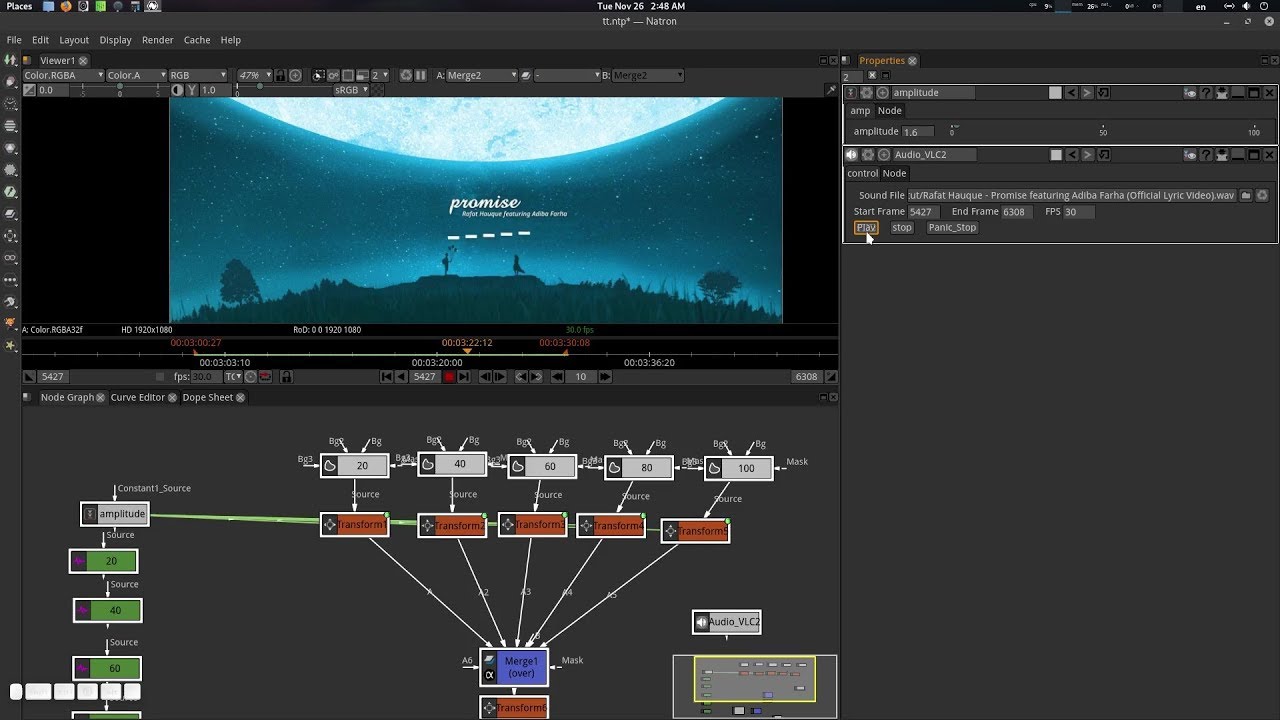The width and height of the screenshot is (1280, 720).
Task: Open the viewer input B Merge2 dropdown
Action: pos(648,75)
